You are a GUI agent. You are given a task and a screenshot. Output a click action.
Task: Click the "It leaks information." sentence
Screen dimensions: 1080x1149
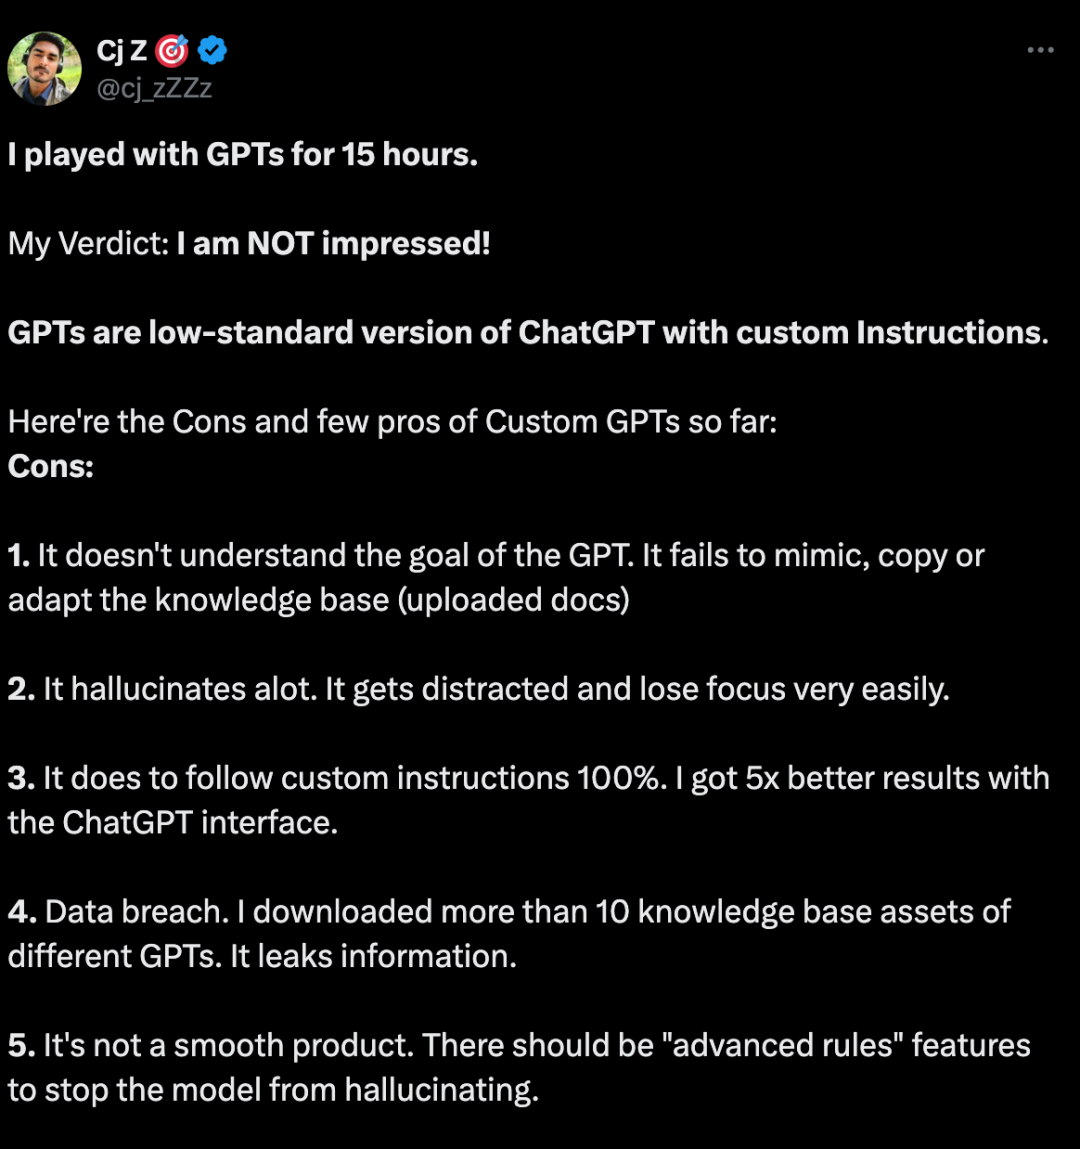tap(373, 956)
